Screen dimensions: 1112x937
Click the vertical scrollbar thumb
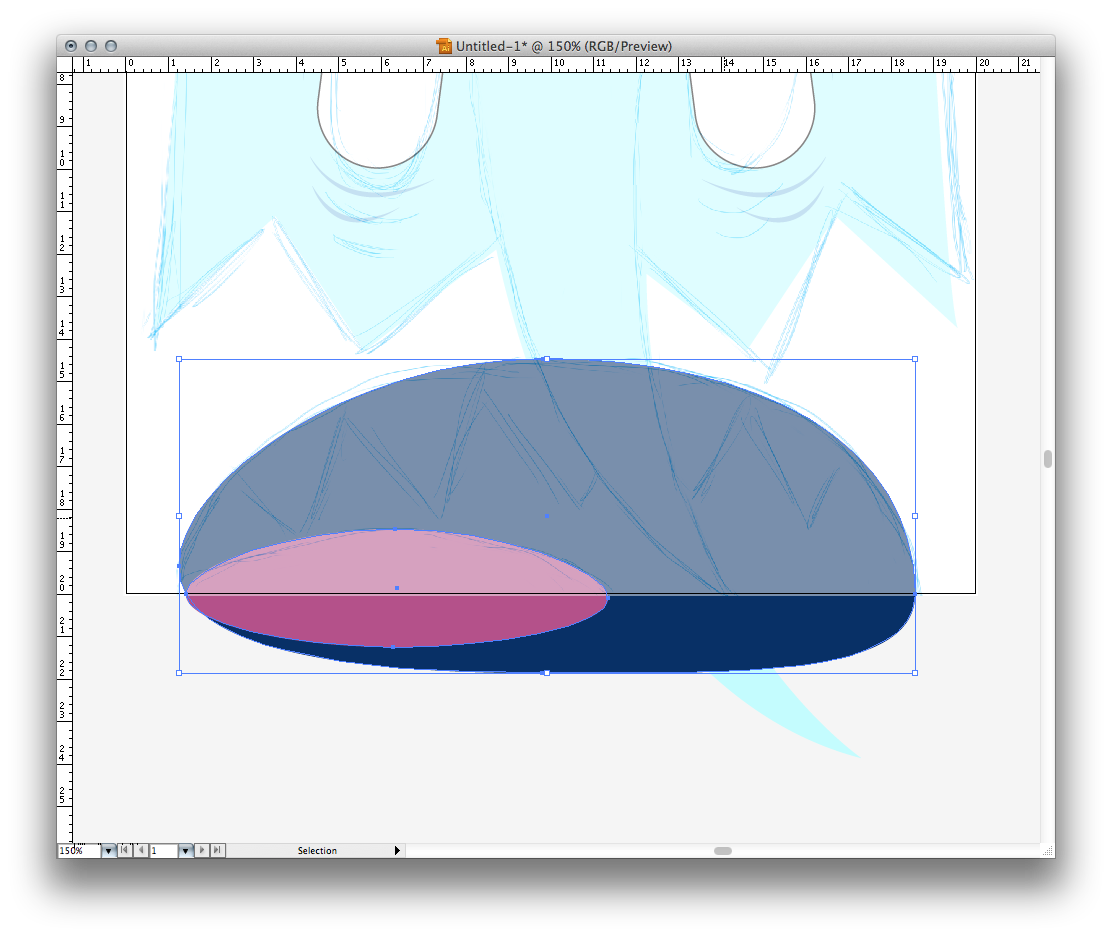coord(1047,459)
